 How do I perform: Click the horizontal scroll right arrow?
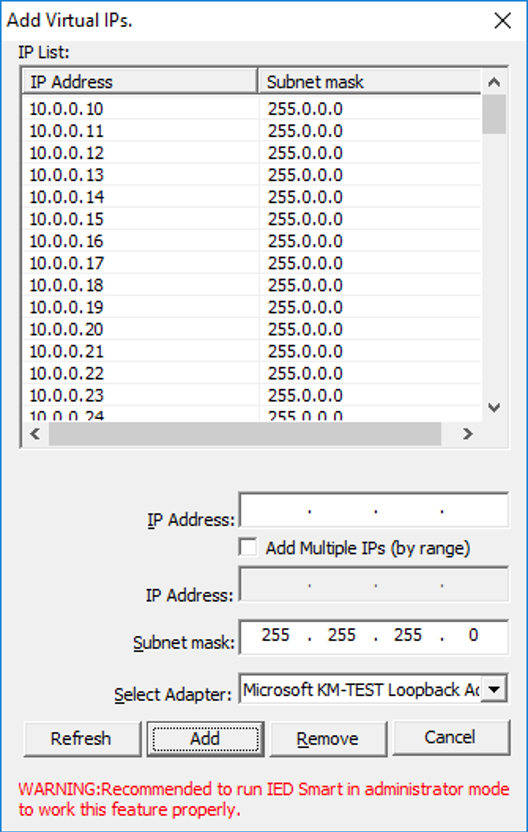pos(468,434)
